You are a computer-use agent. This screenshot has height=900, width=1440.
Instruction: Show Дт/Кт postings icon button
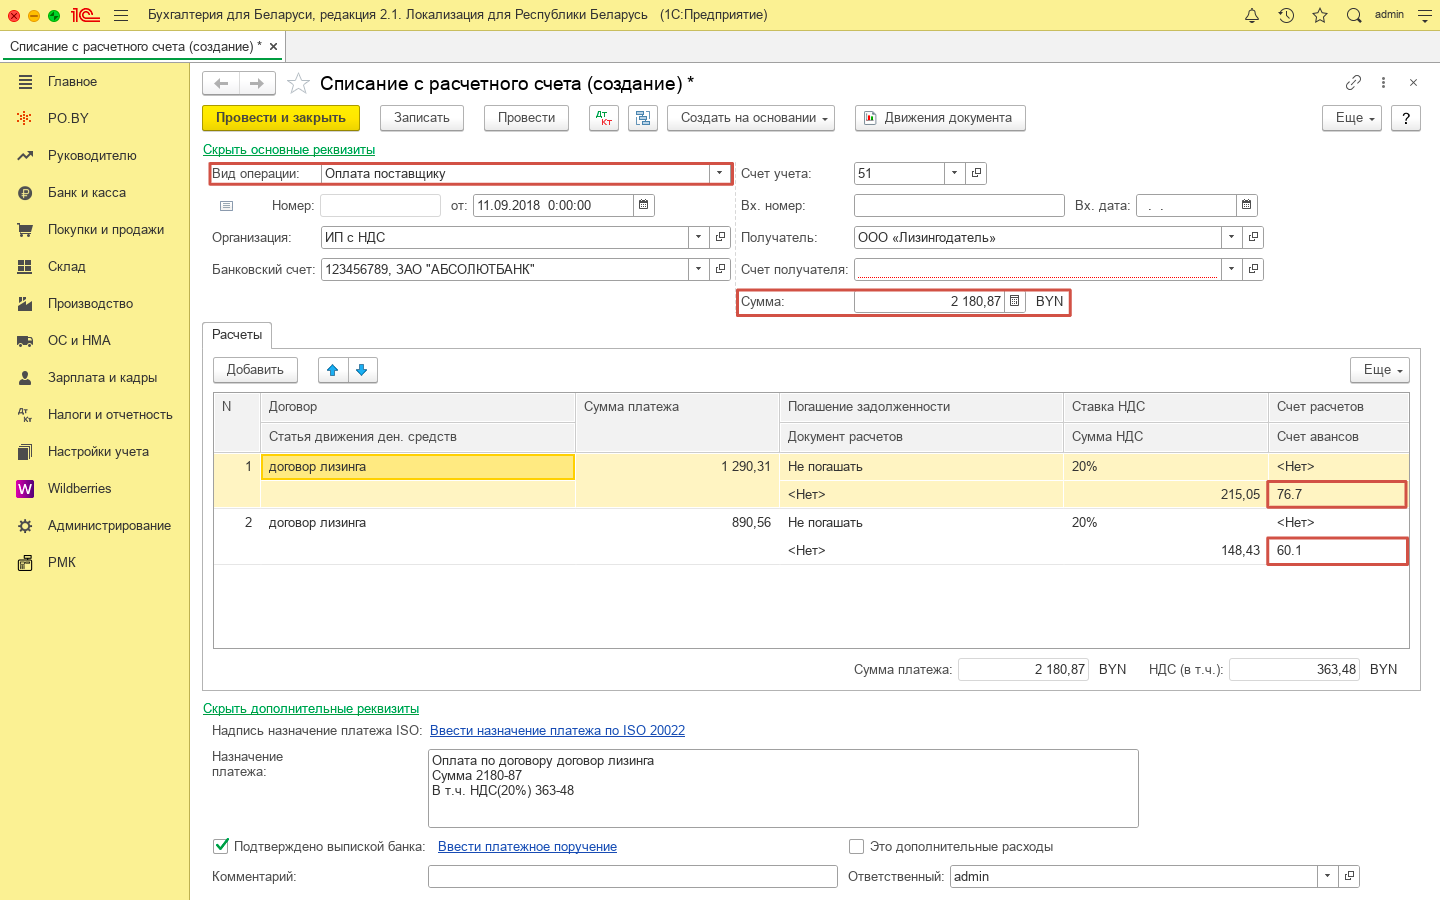click(x=604, y=118)
